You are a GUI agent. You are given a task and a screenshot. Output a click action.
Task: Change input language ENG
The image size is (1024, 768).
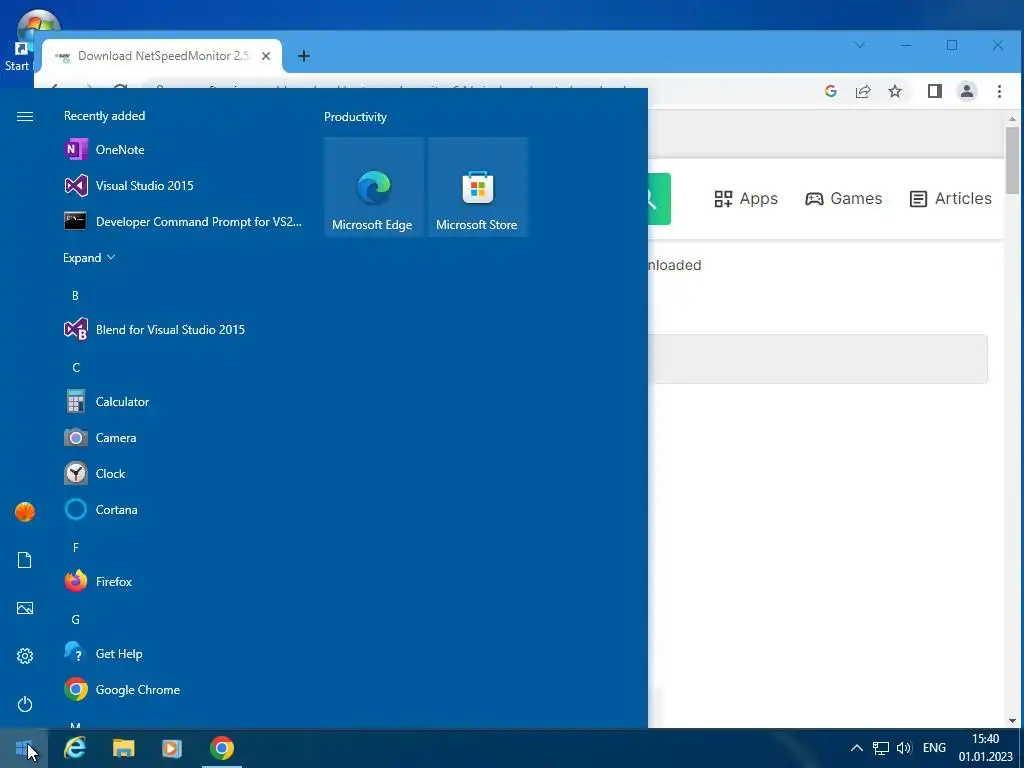[x=935, y=748]
